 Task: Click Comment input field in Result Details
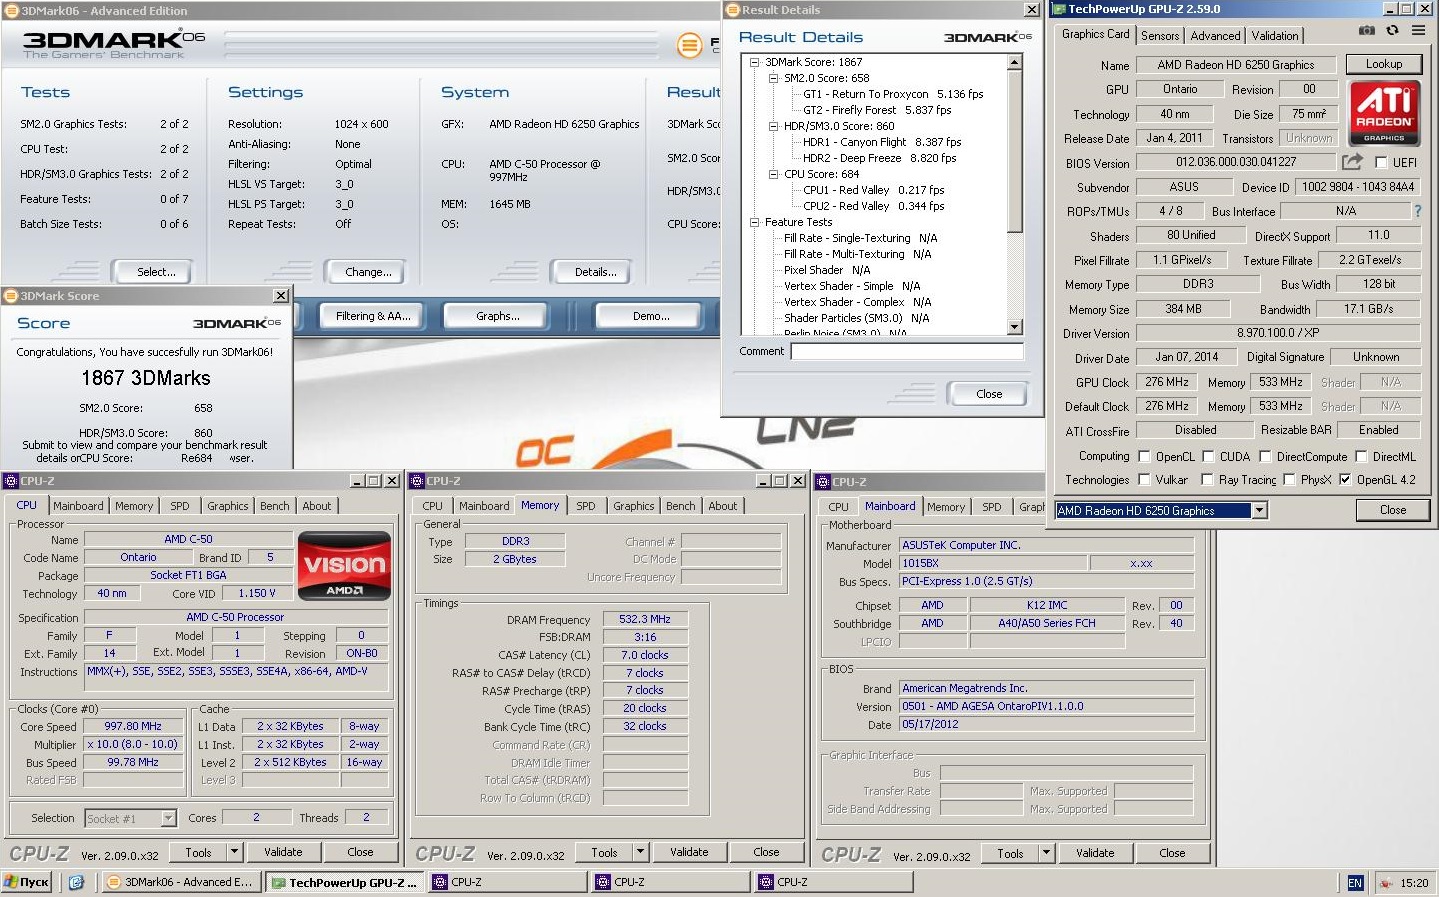pyautogui.click(x=907, y=351)
